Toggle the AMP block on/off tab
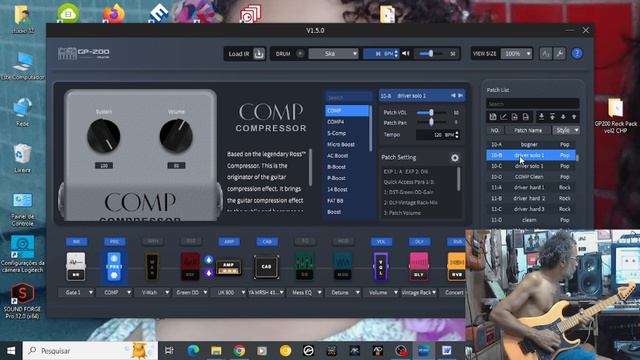This screenshot has width=640, height=360. 229,242
